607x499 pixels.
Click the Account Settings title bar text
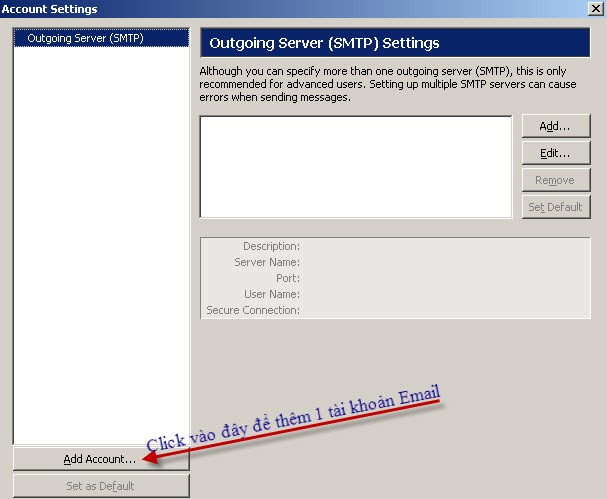pyautogui.click(x=50, y=9)
